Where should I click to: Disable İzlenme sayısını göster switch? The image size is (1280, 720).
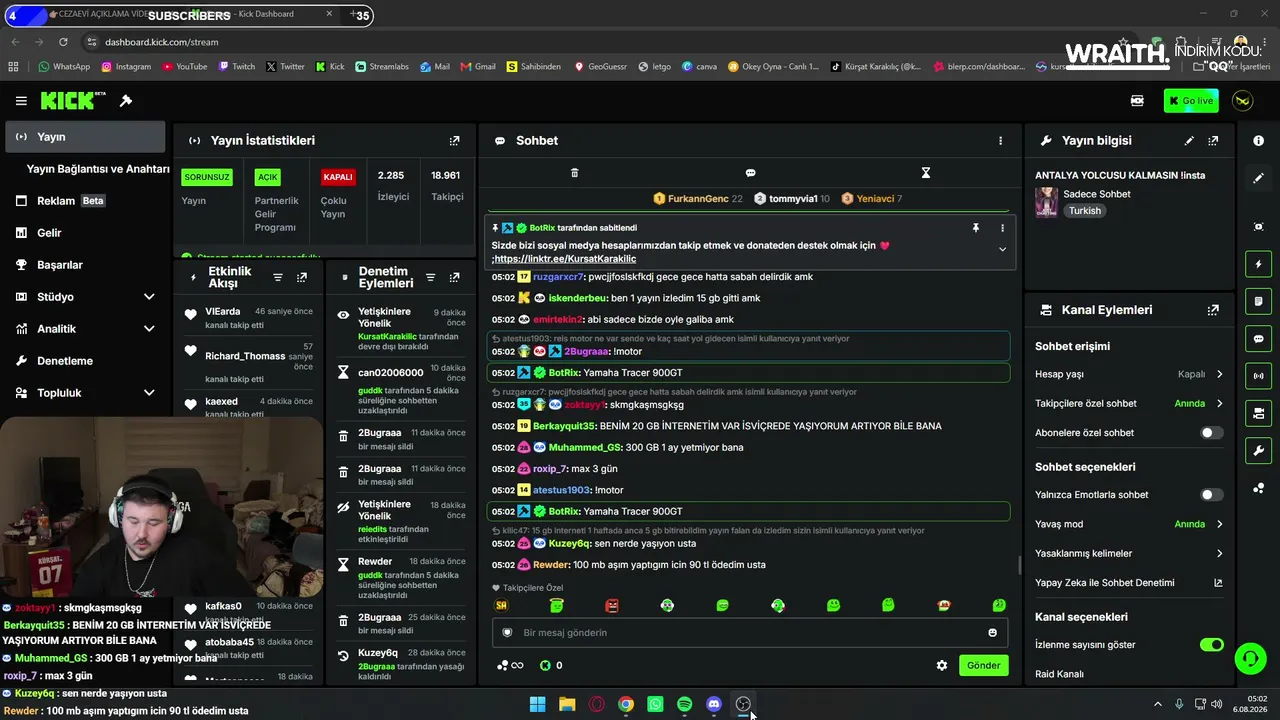click(x=1211, y=645)
